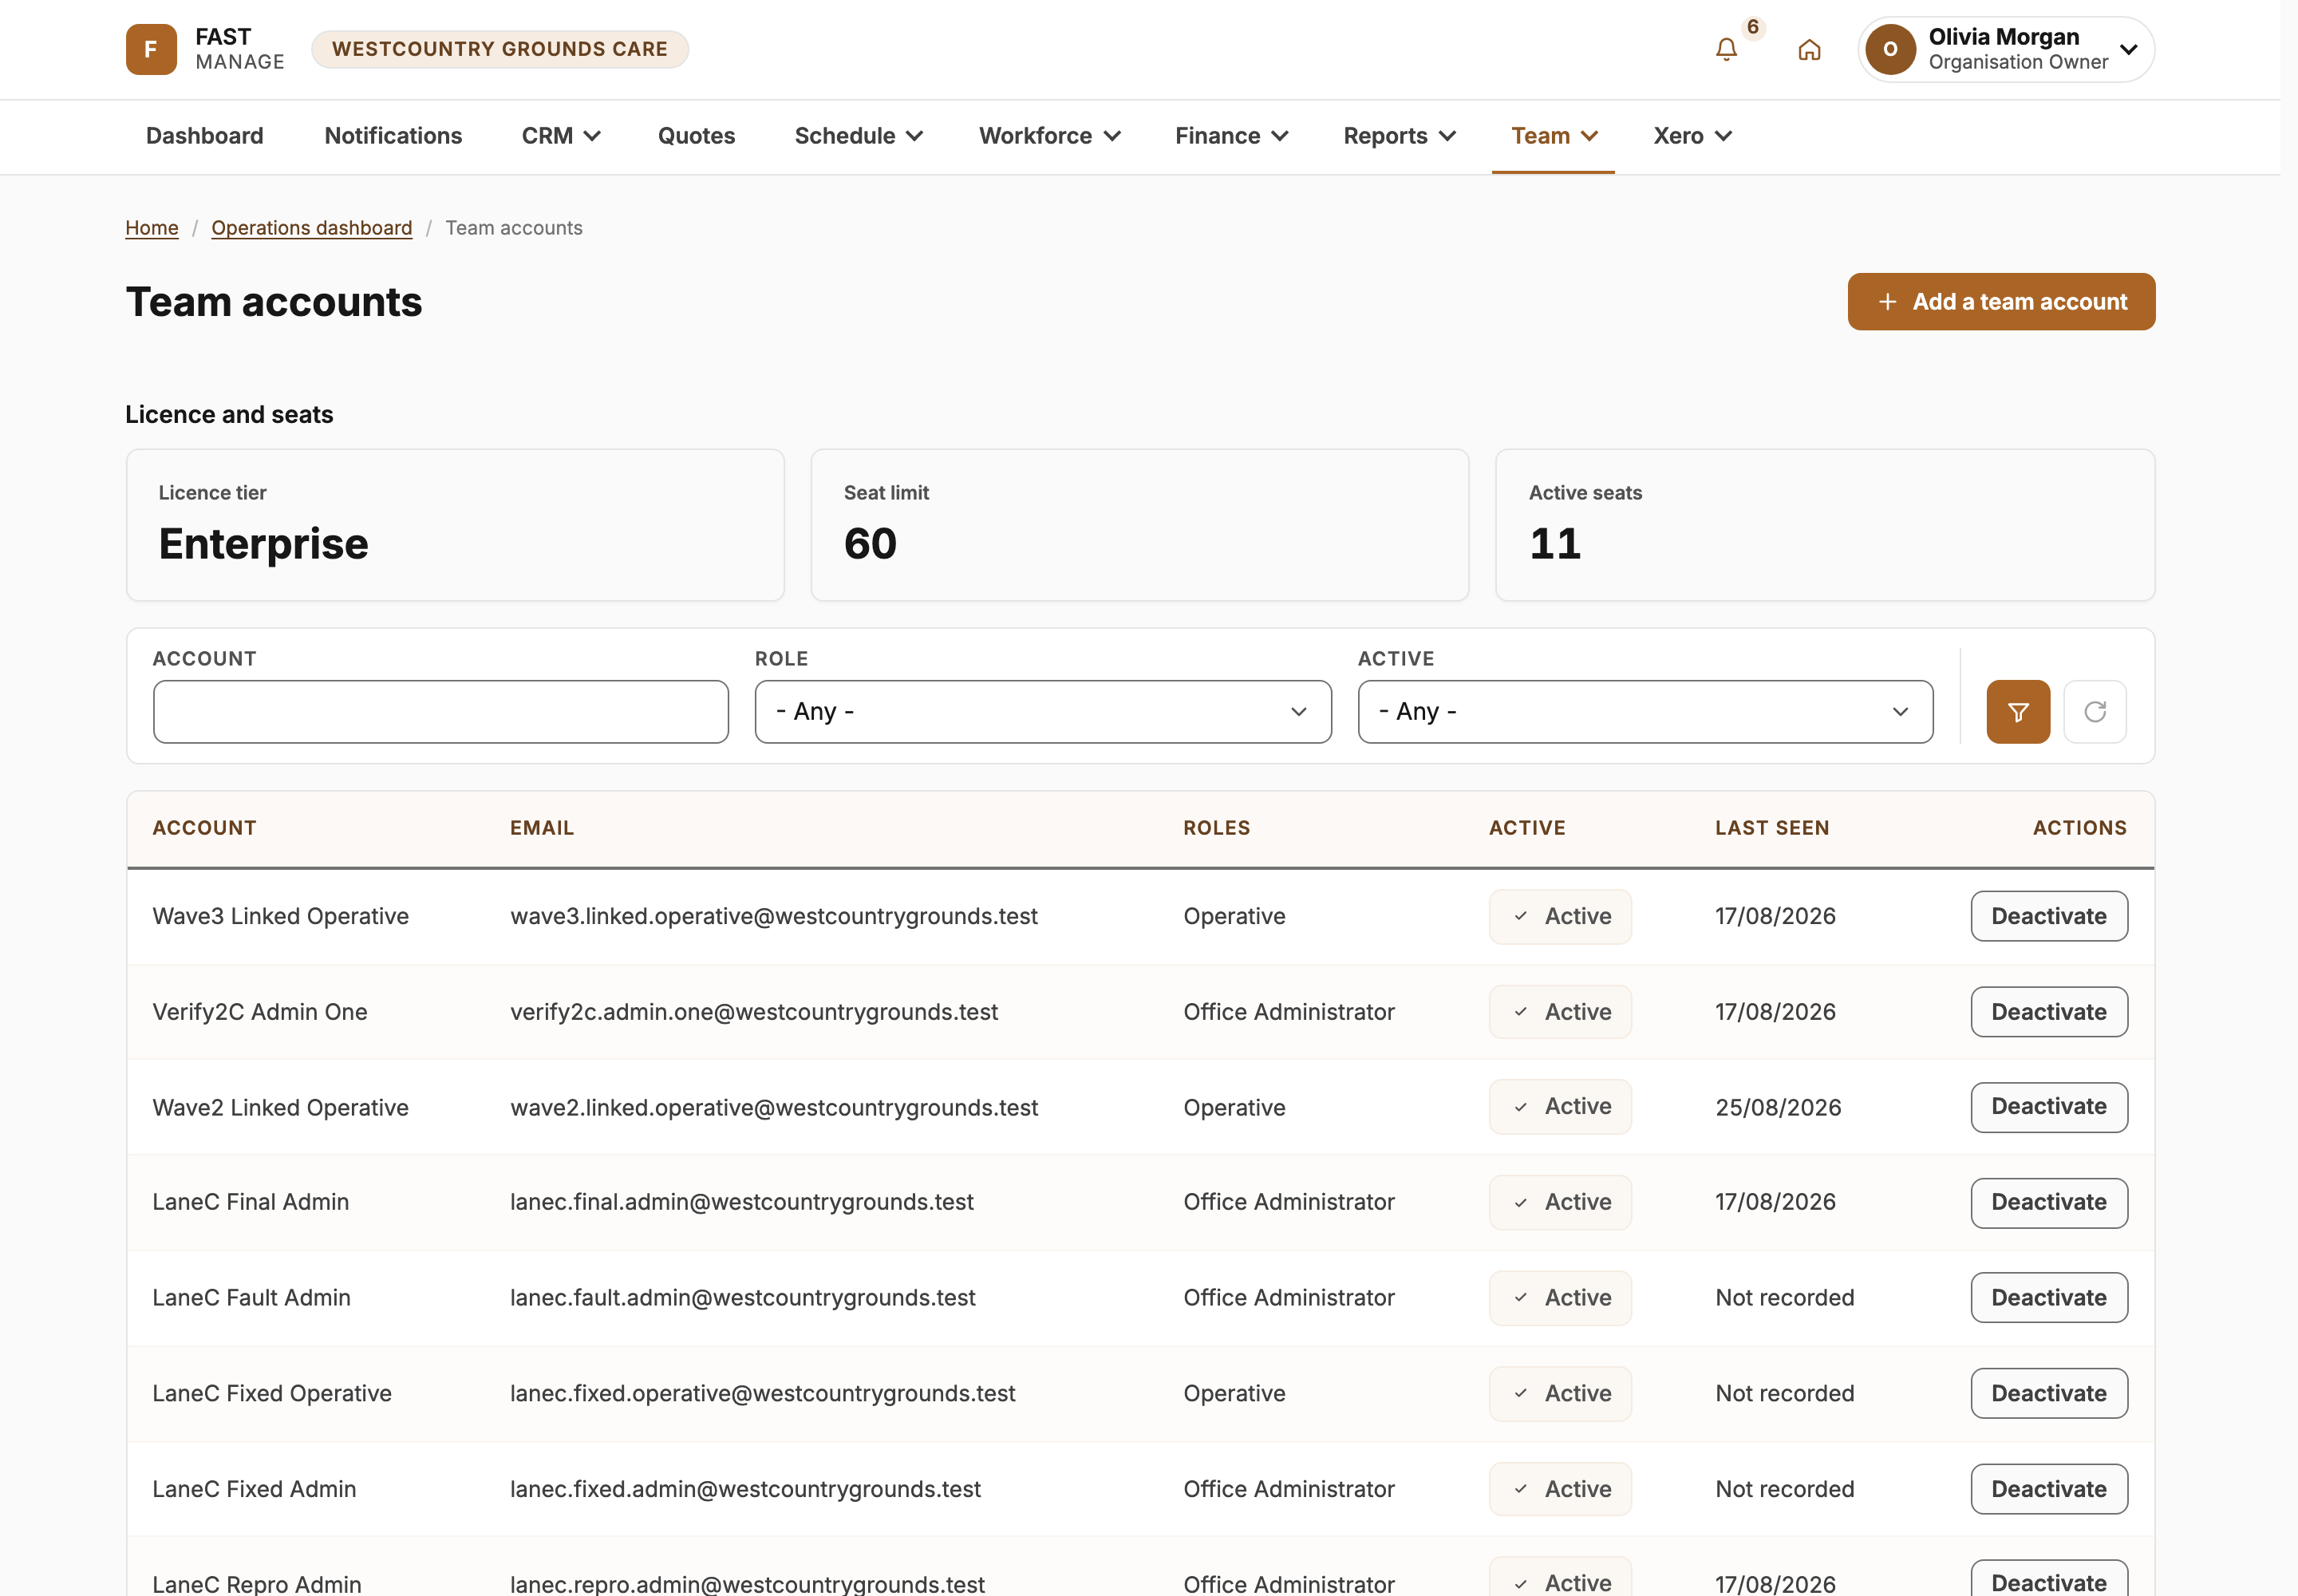Open the Quotes nav item
The width and height of the screenshot is (2298, 1596).
click(696, 136)
